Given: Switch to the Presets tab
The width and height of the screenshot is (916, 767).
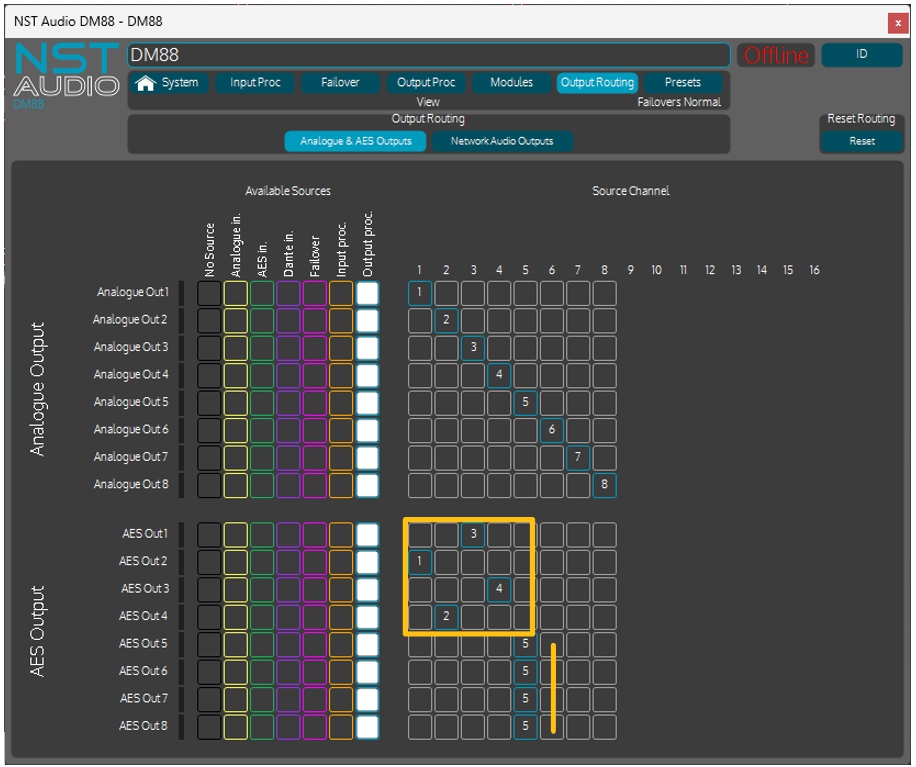Looking at the screenshot, I should coord(682,83).
